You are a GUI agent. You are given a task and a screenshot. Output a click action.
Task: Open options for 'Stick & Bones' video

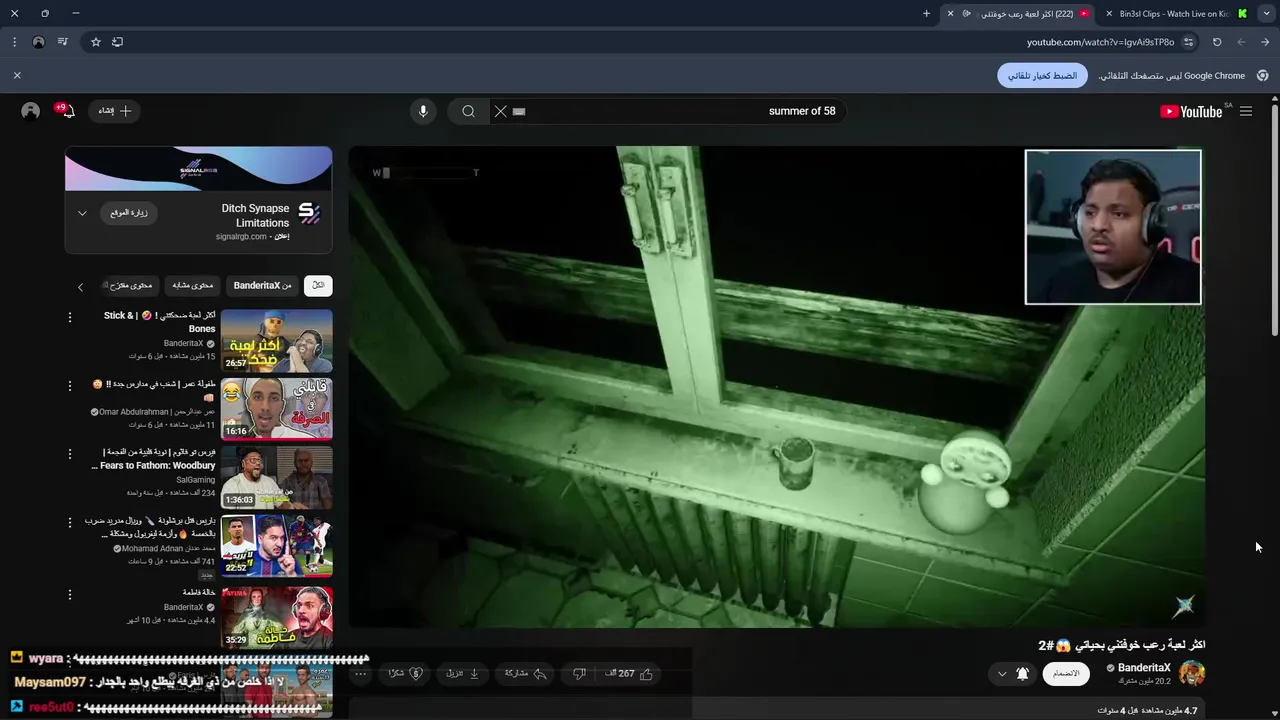70,317
